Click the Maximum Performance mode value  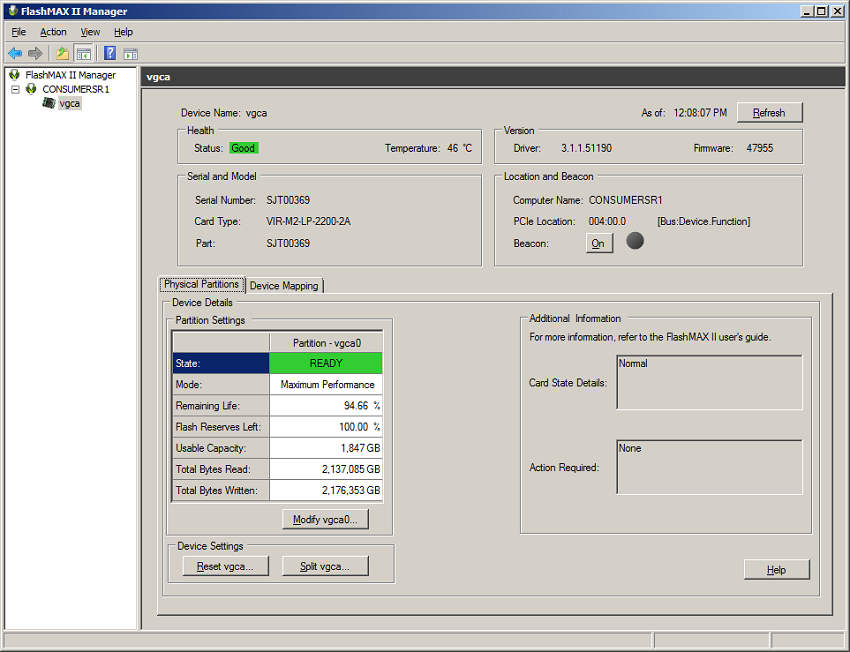click(327, 384)
